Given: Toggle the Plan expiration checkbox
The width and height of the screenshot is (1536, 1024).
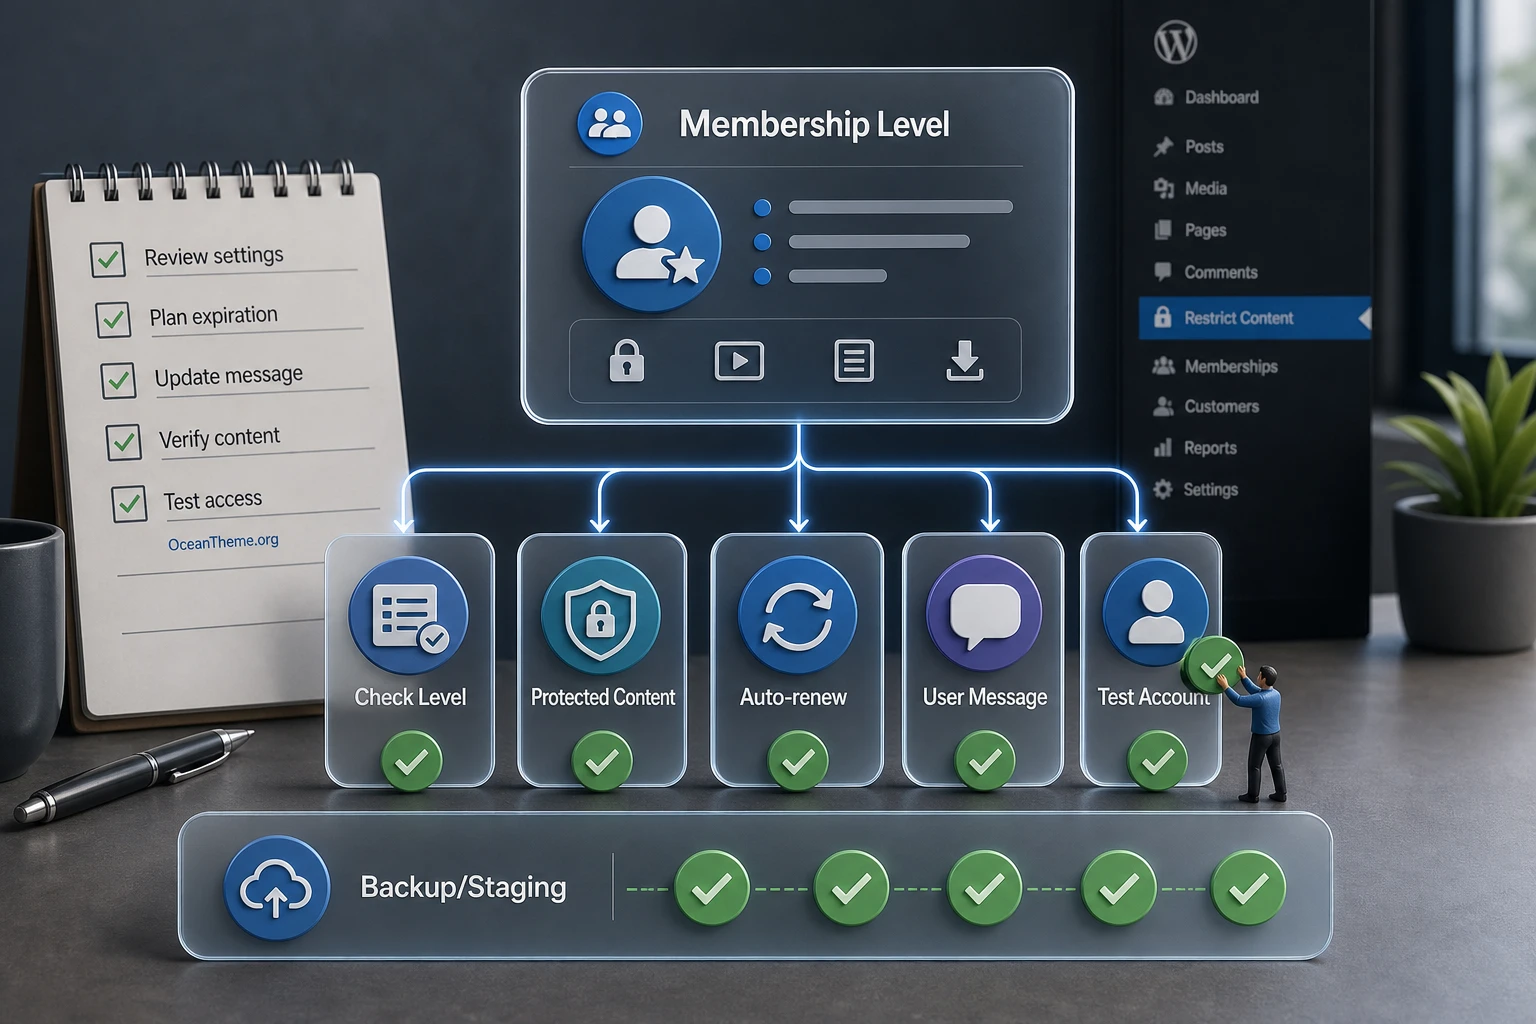Looking at the screenshot, I should click(x=113, y=320).
